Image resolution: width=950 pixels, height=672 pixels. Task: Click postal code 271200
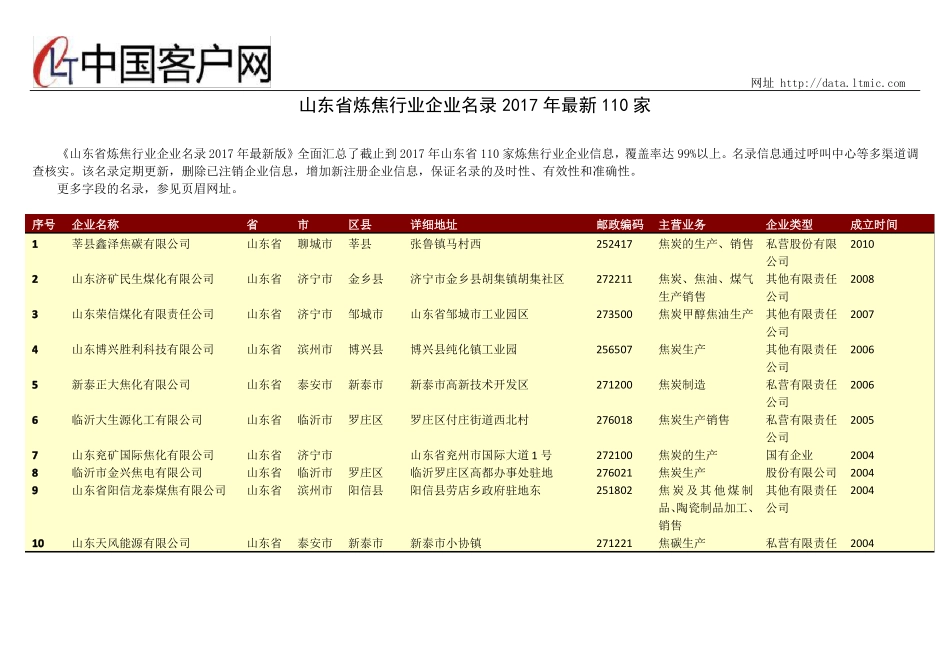tap(614, 384)
